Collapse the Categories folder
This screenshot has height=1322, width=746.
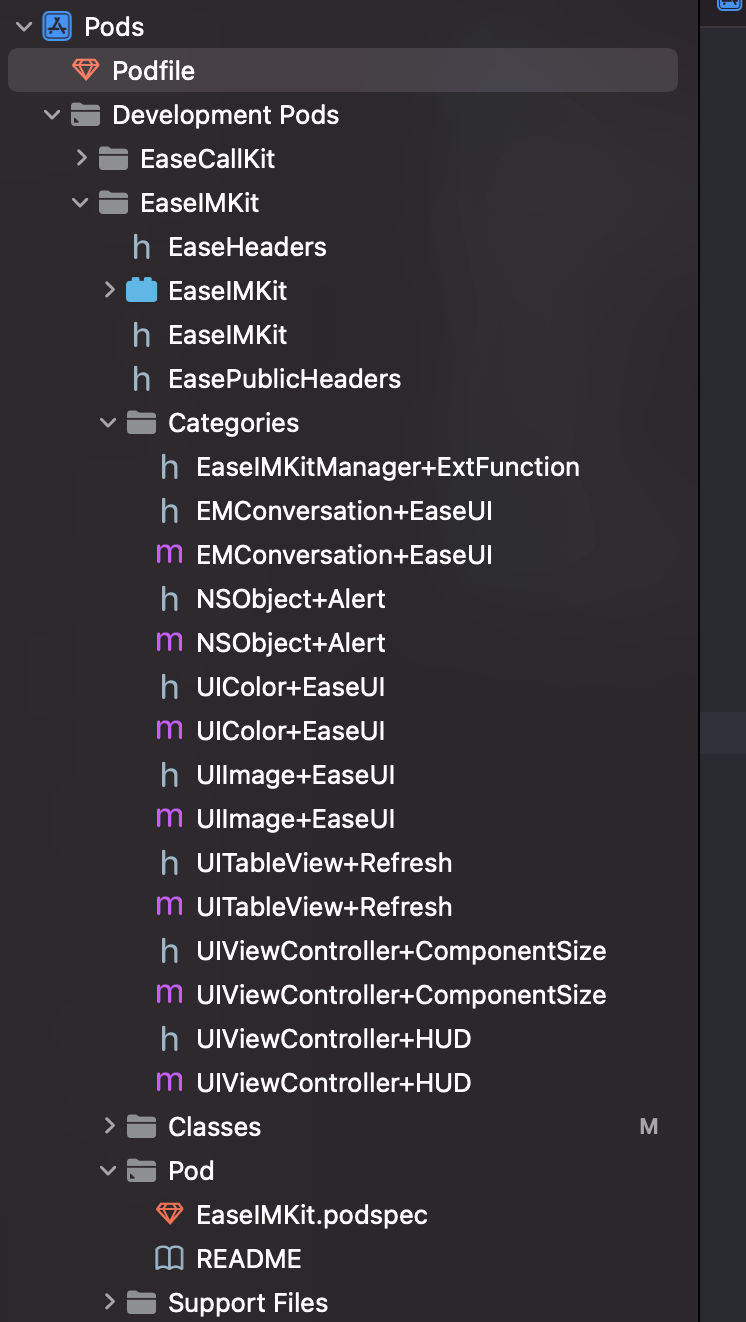coord(109,423)
